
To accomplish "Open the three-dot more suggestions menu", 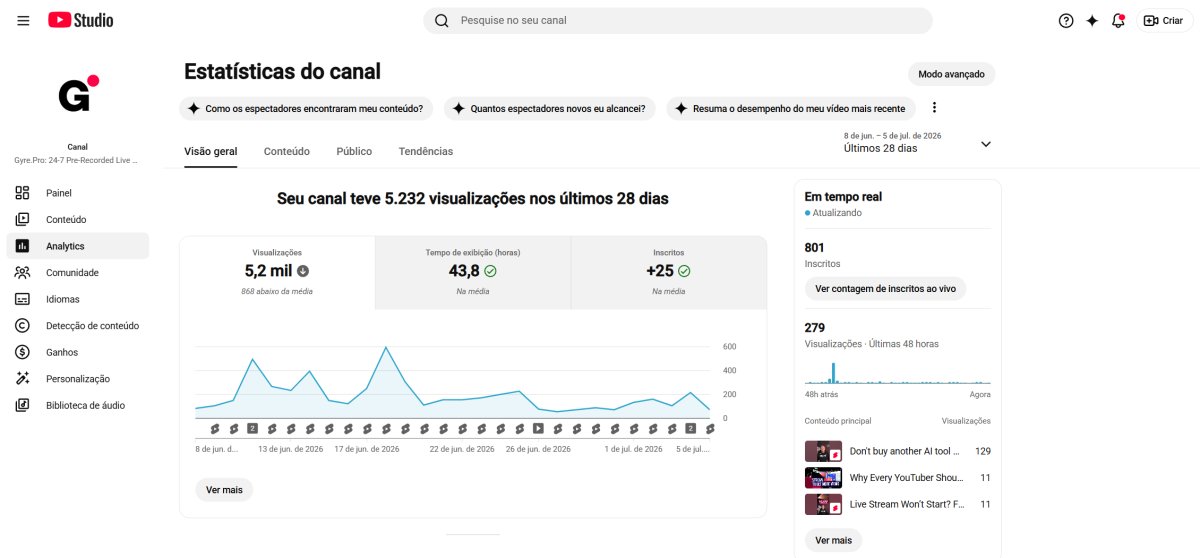I will 935,108.
